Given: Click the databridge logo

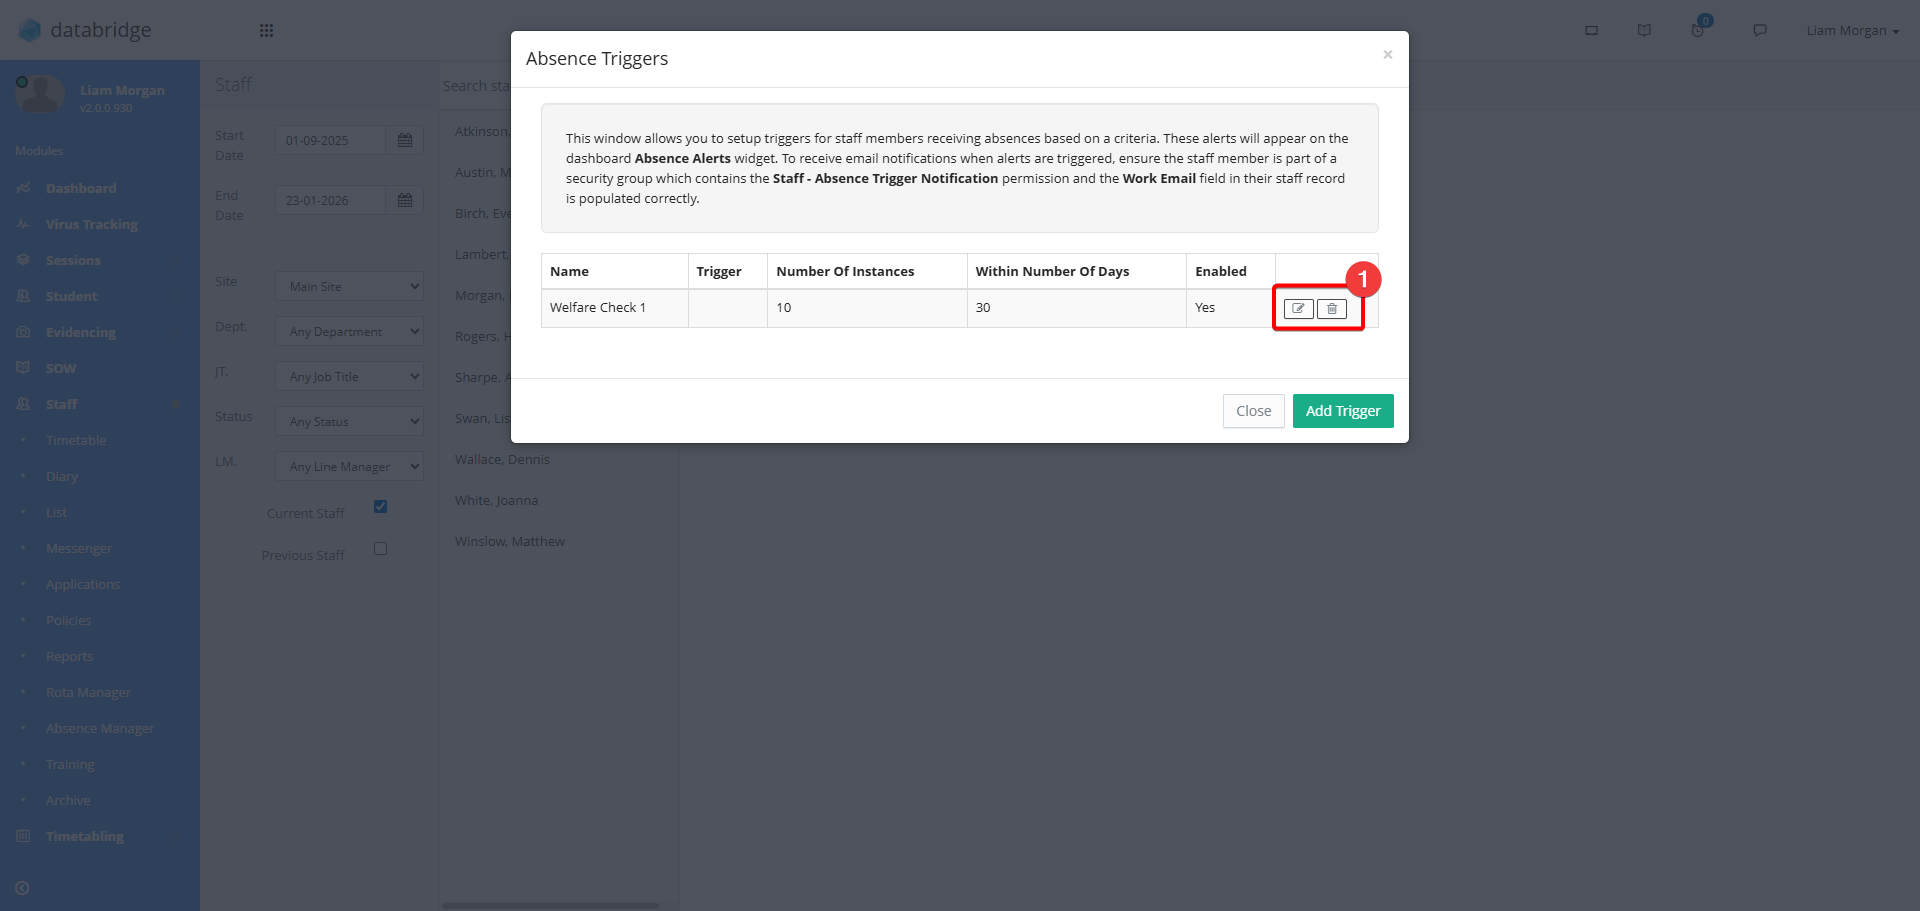Looking at the screenshot, I should pyautogui.click(x=86, y=30).
